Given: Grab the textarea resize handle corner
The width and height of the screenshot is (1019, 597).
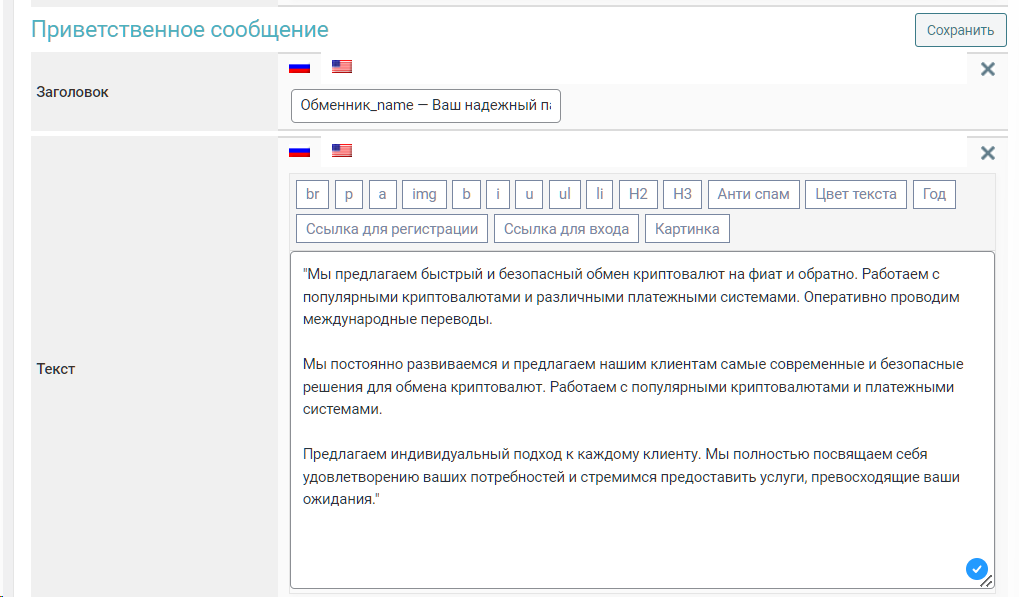Looking at the screenshot, I should click(x=987, y=581).
